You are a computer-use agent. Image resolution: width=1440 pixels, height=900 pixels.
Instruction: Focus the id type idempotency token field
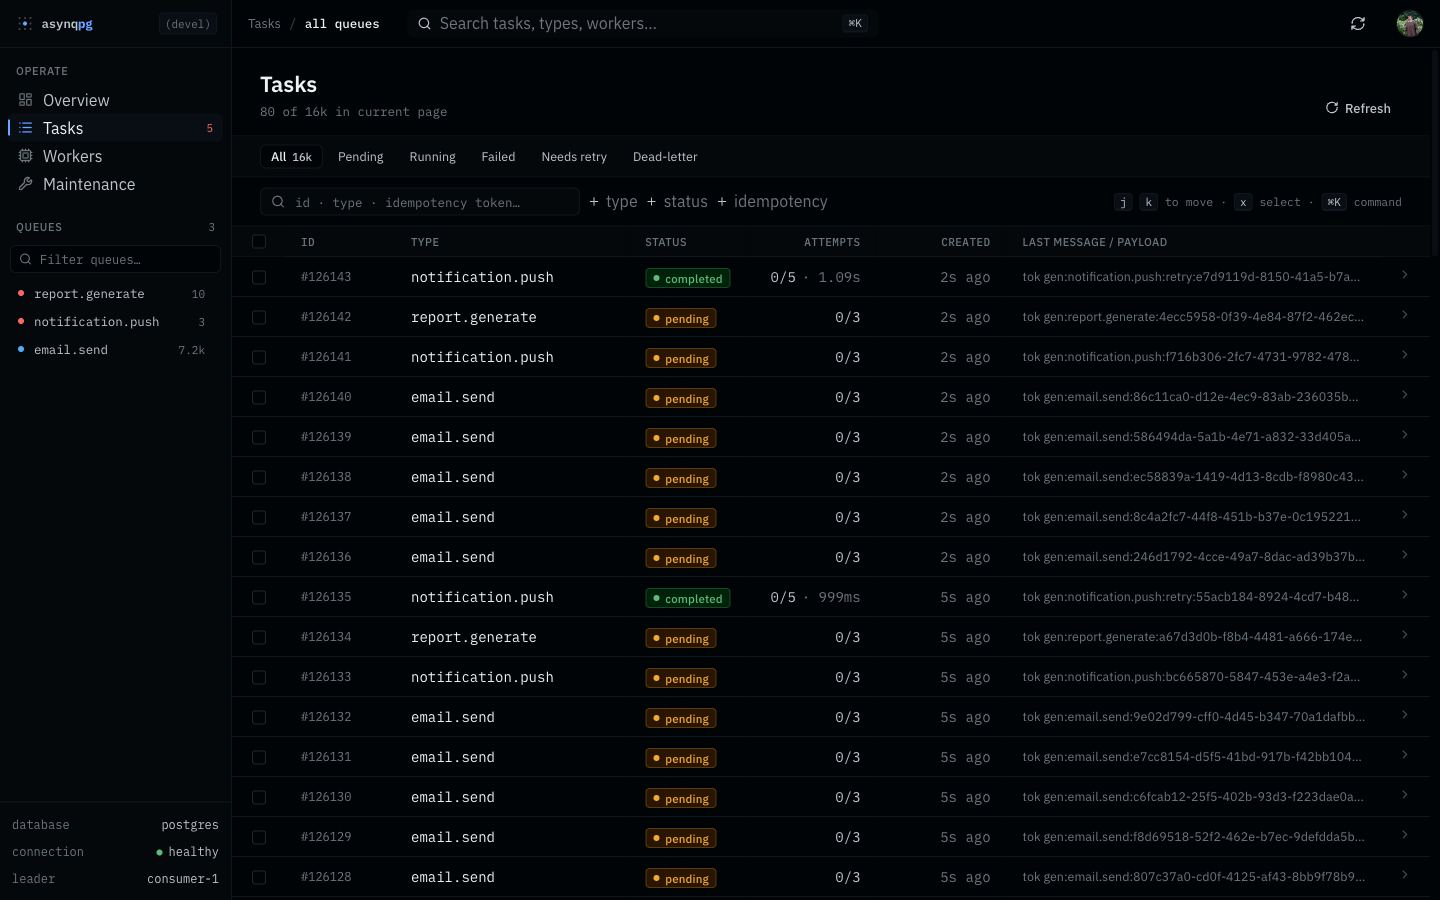point(420,202)
